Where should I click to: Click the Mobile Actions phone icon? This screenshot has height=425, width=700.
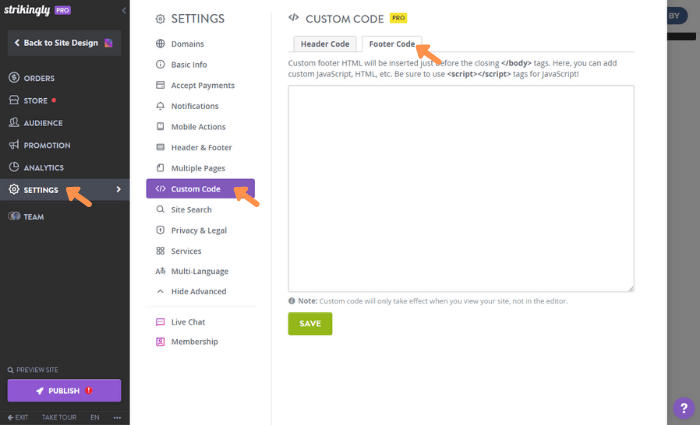click(x=160, y=126)
